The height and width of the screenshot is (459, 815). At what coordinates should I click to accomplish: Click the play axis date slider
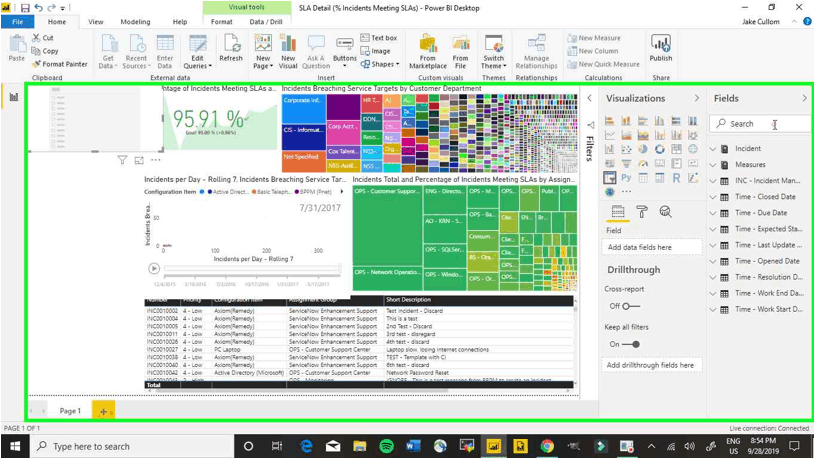click(252, 269)
